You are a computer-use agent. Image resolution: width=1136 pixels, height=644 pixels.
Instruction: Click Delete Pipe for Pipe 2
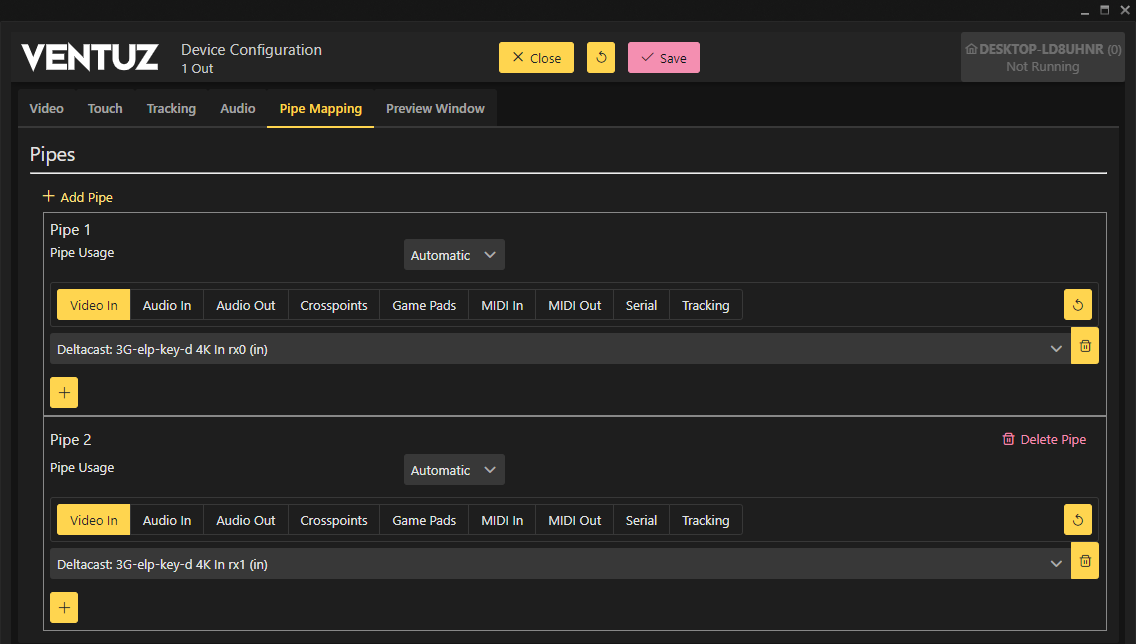[x=1044, y=439]
